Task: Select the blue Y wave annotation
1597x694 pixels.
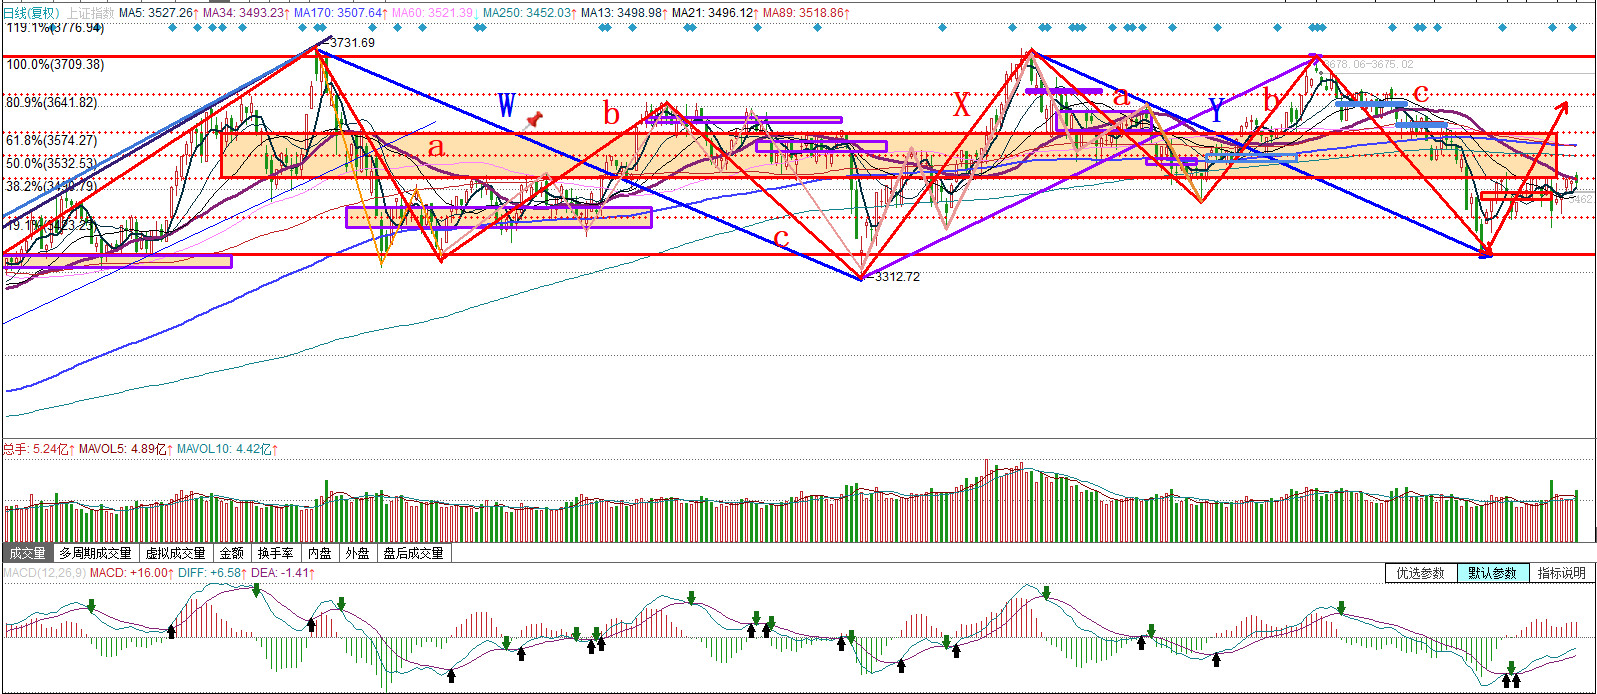Action: pos(1216,110)
